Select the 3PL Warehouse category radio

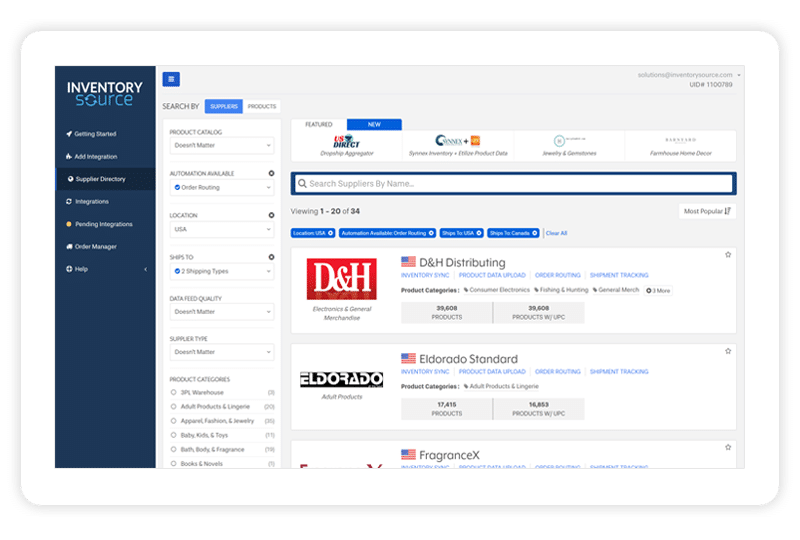coord(174,393)
